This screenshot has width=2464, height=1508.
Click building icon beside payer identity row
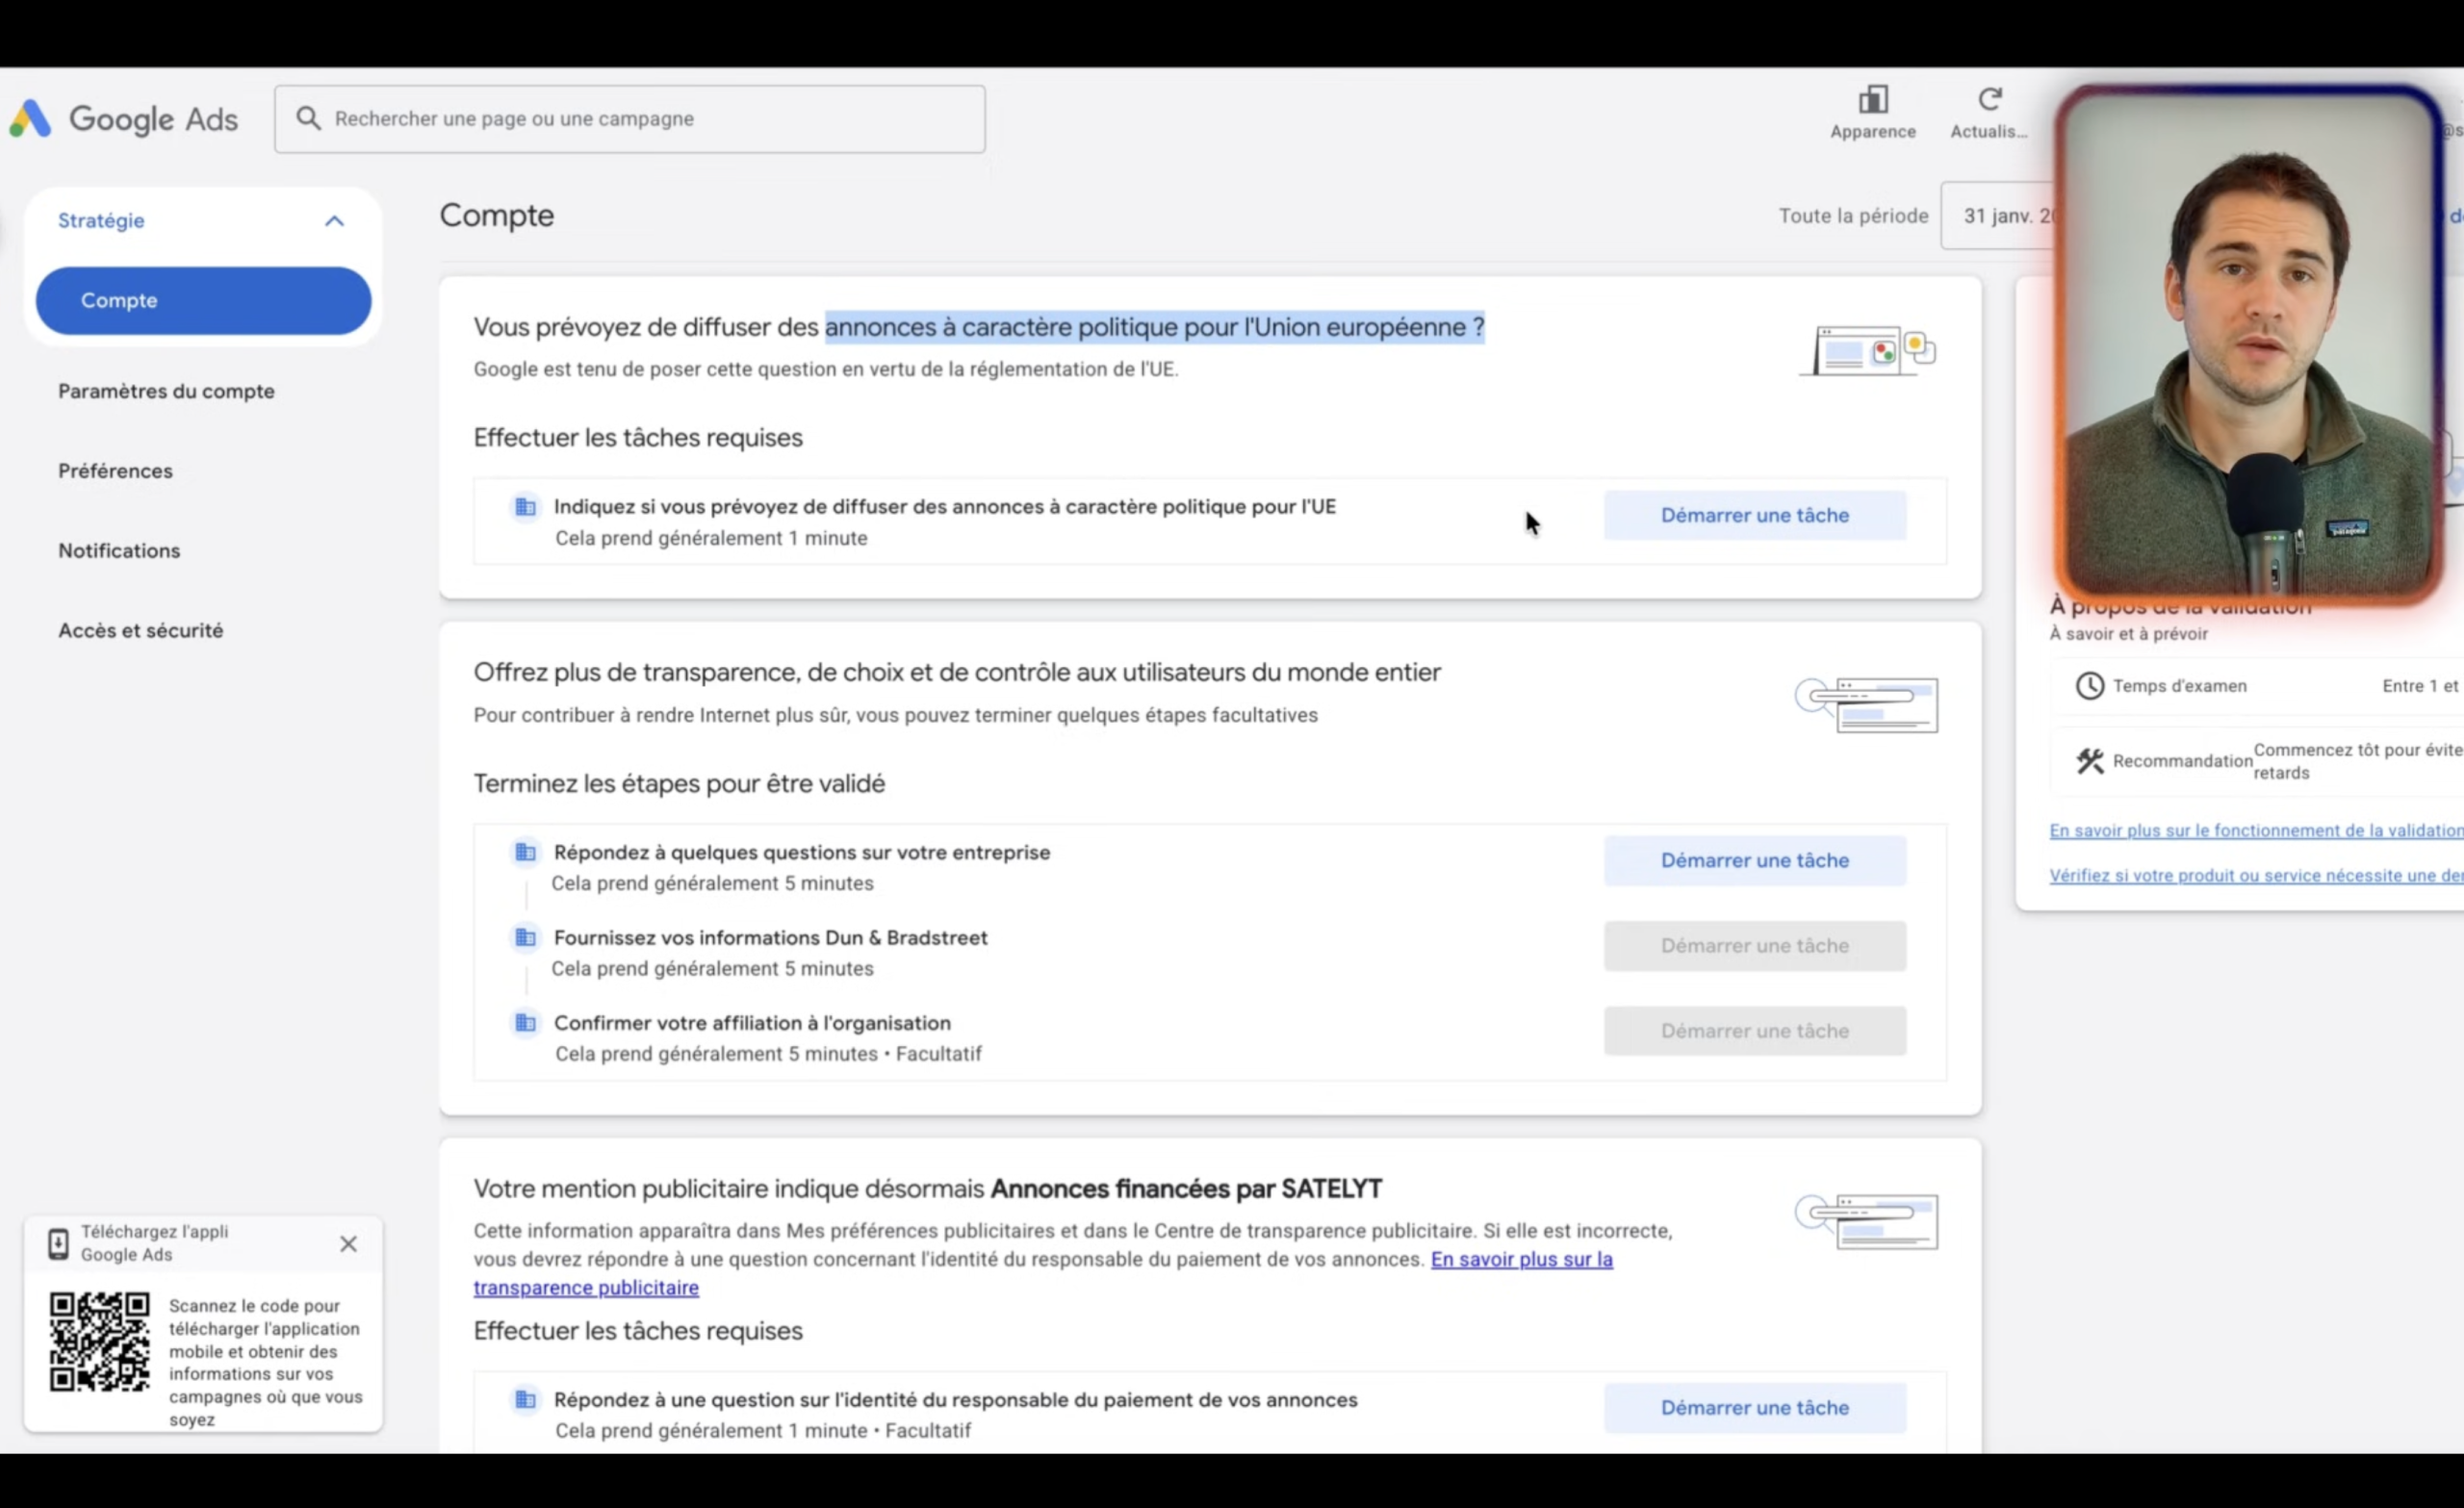click(525, 1400)
